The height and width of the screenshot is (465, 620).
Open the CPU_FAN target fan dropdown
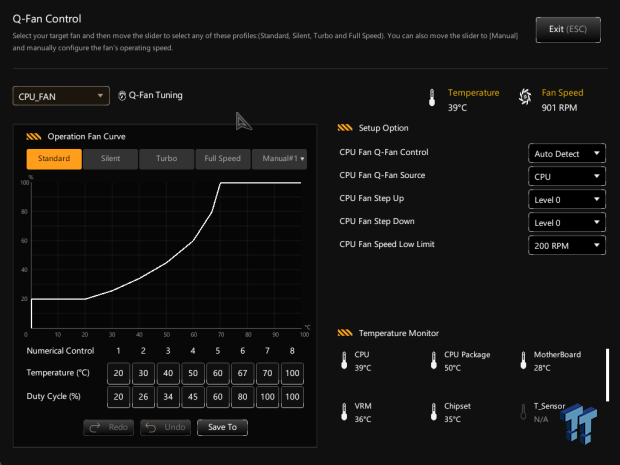coord(61,96)
